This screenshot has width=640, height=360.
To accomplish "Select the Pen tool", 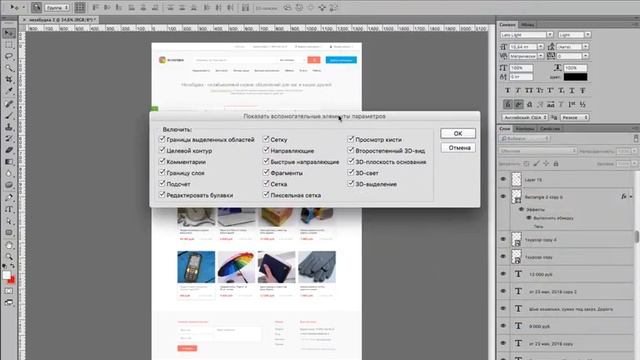I will tap(9, 198).
